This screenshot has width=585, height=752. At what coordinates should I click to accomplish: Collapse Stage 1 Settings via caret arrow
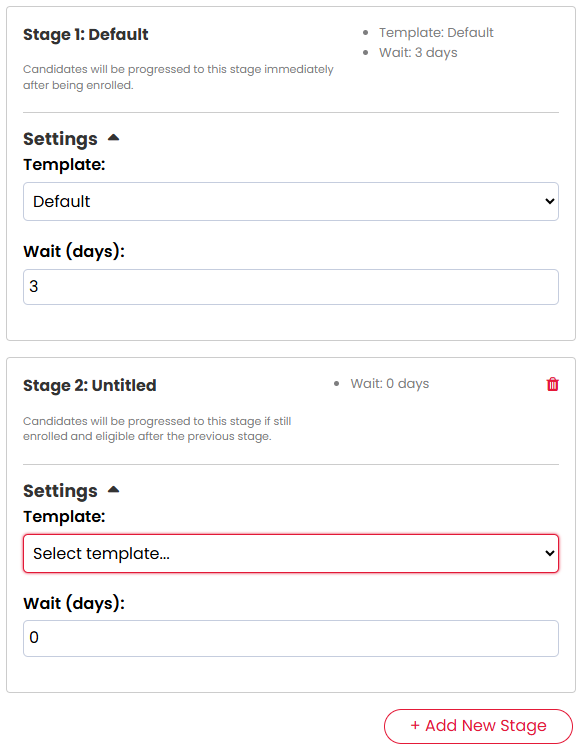coord(113,138)
